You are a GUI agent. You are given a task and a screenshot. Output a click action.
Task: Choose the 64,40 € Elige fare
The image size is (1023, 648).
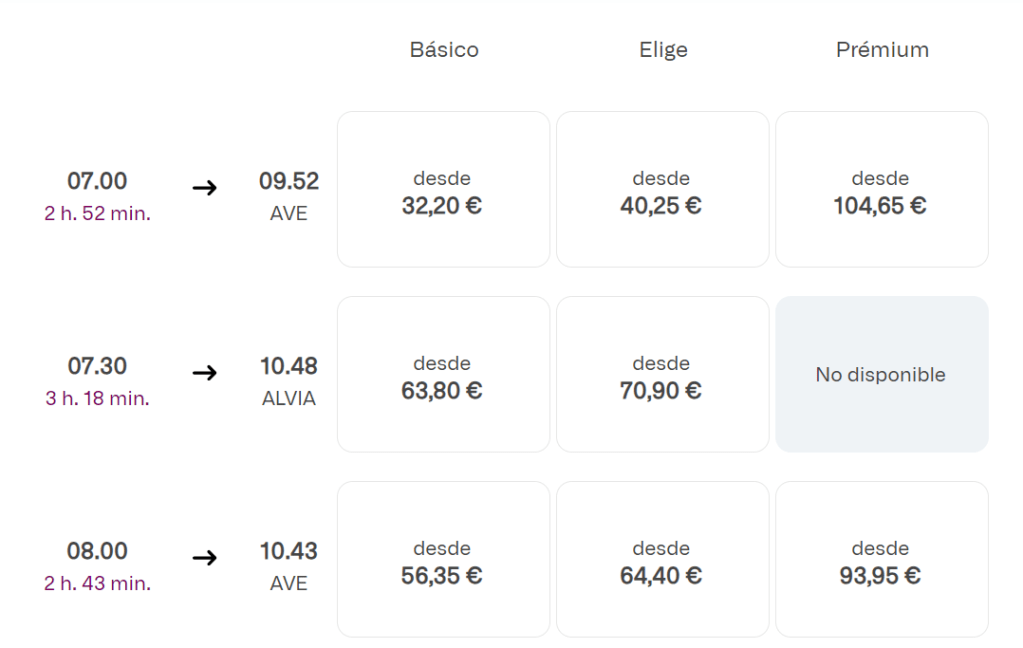662,560
